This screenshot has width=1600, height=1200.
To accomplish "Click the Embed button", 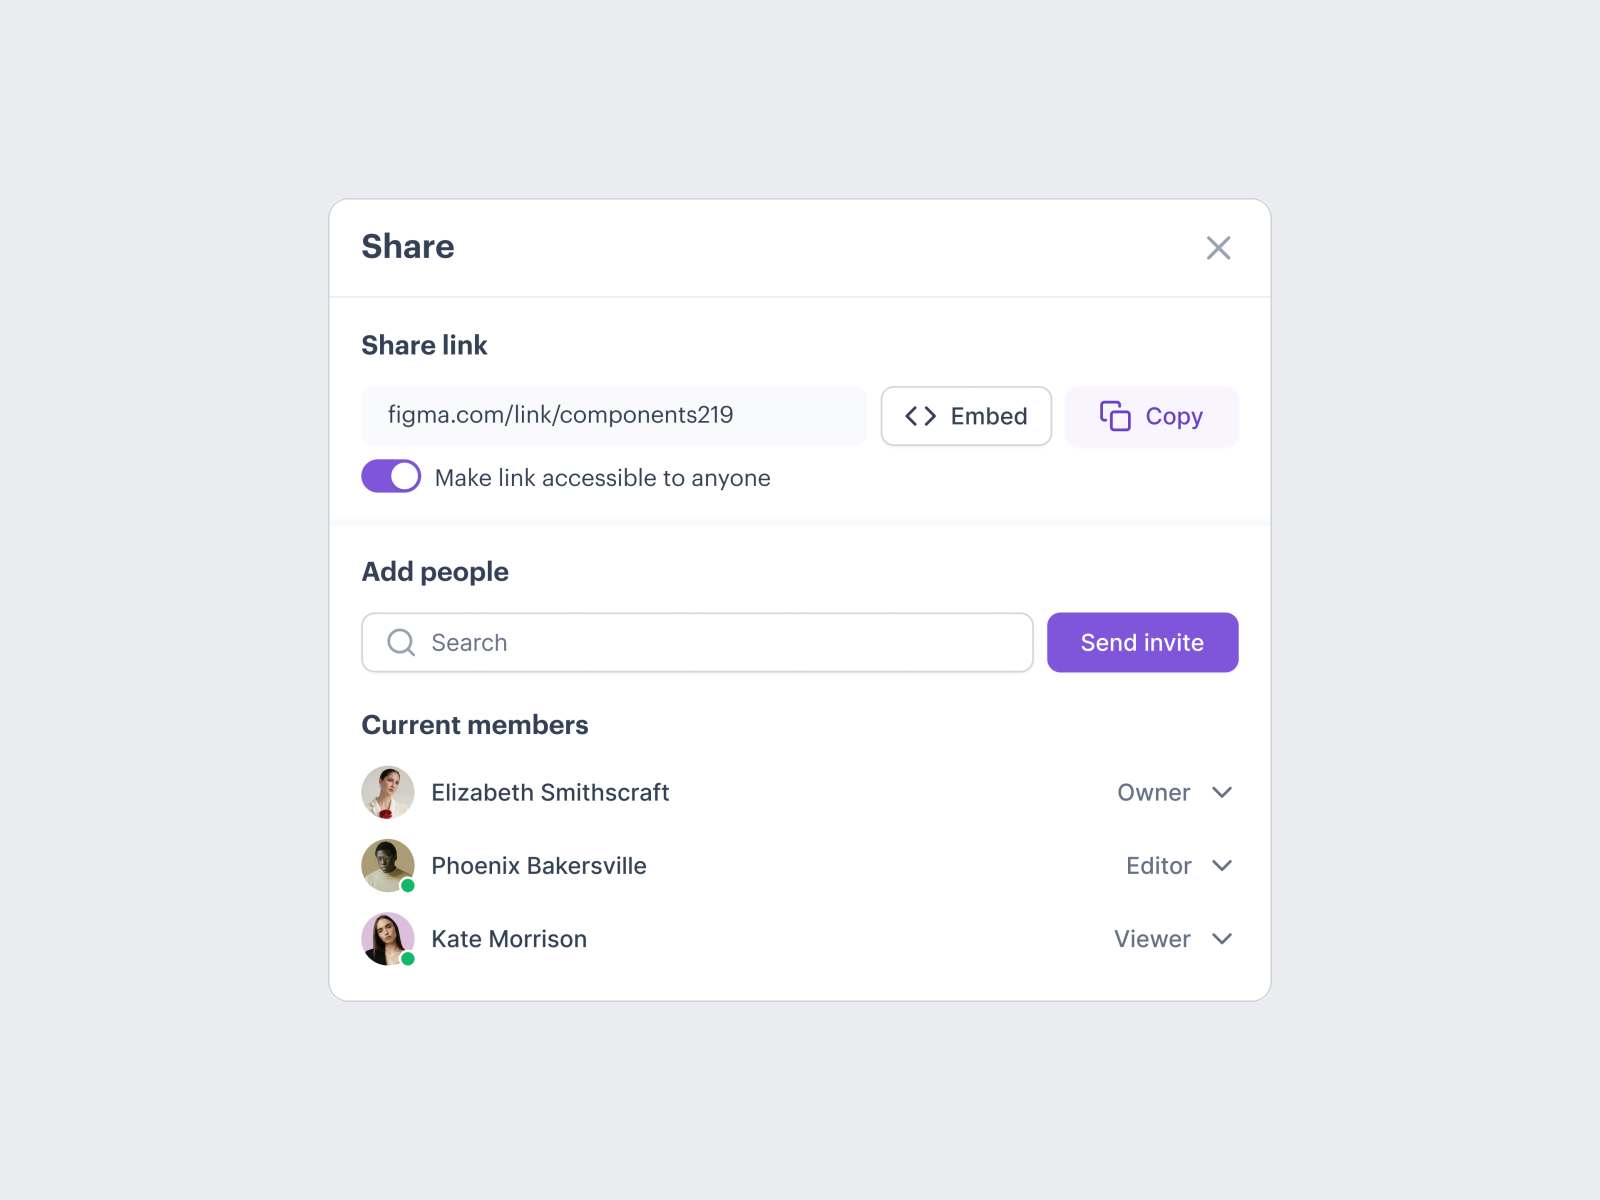I will click(965, 416).
